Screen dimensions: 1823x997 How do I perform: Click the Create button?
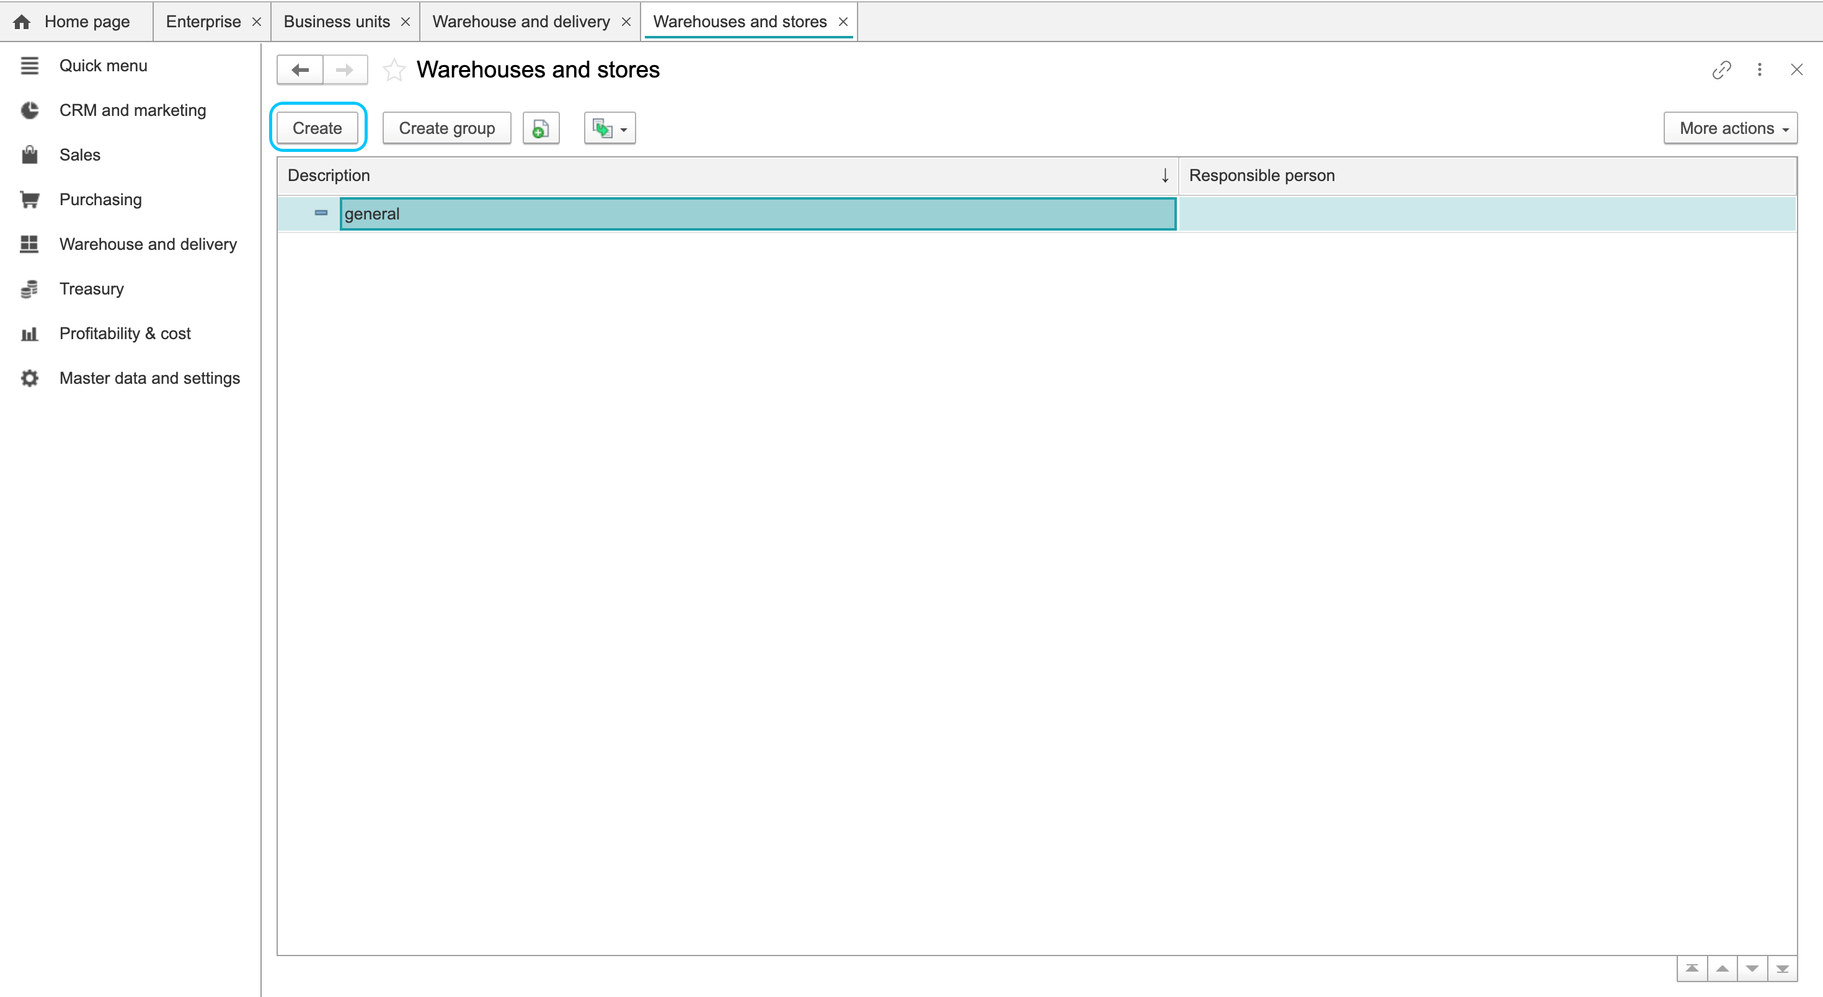318,128
